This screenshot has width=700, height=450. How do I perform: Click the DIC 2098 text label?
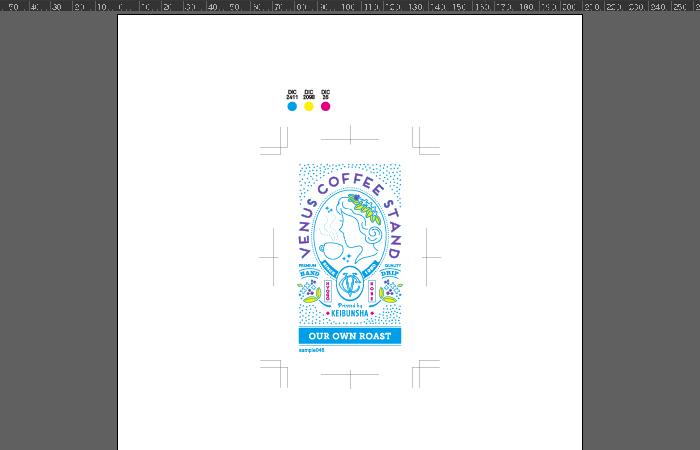(x=308, y=95)
